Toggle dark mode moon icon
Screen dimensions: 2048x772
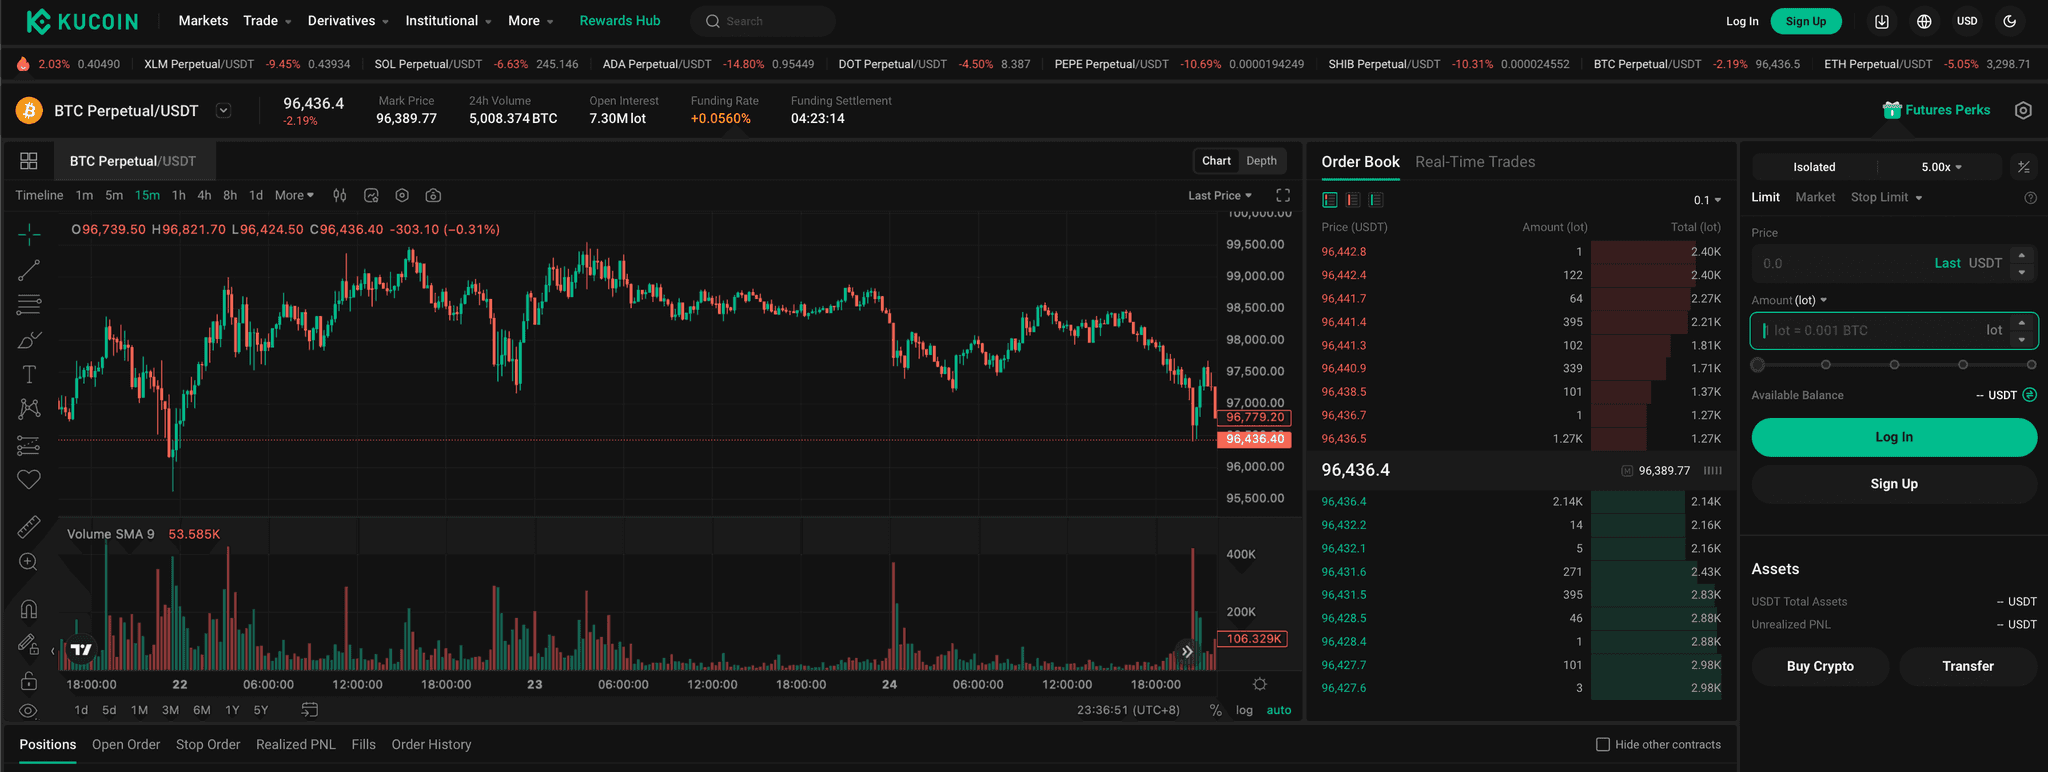pos(2010,21)
